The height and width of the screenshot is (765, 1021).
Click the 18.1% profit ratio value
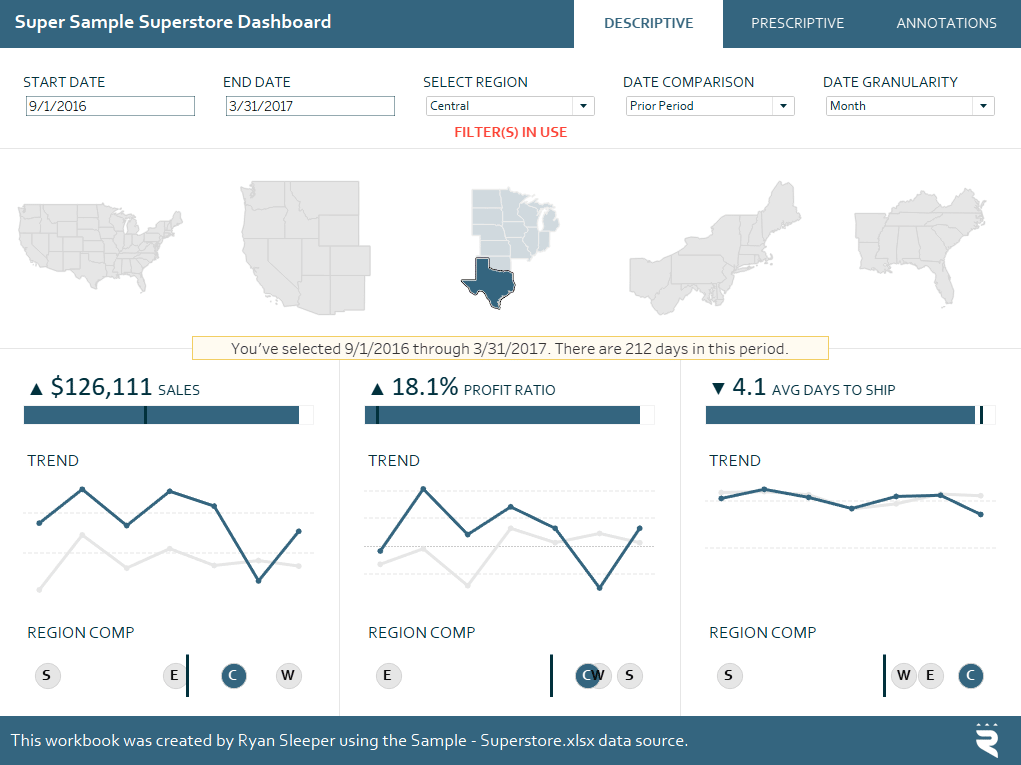425,387
